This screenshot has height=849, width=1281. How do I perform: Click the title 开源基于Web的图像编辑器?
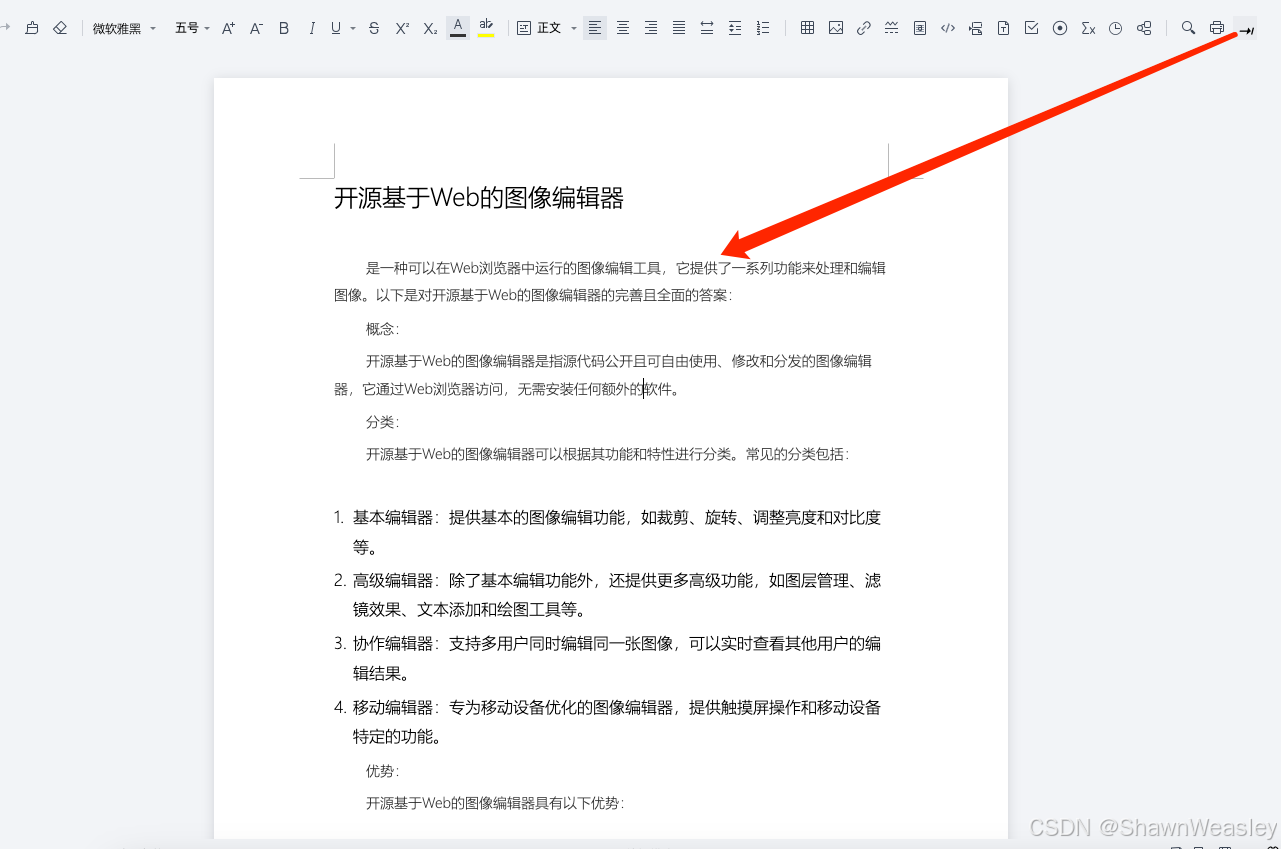click(x=479, y=198)
